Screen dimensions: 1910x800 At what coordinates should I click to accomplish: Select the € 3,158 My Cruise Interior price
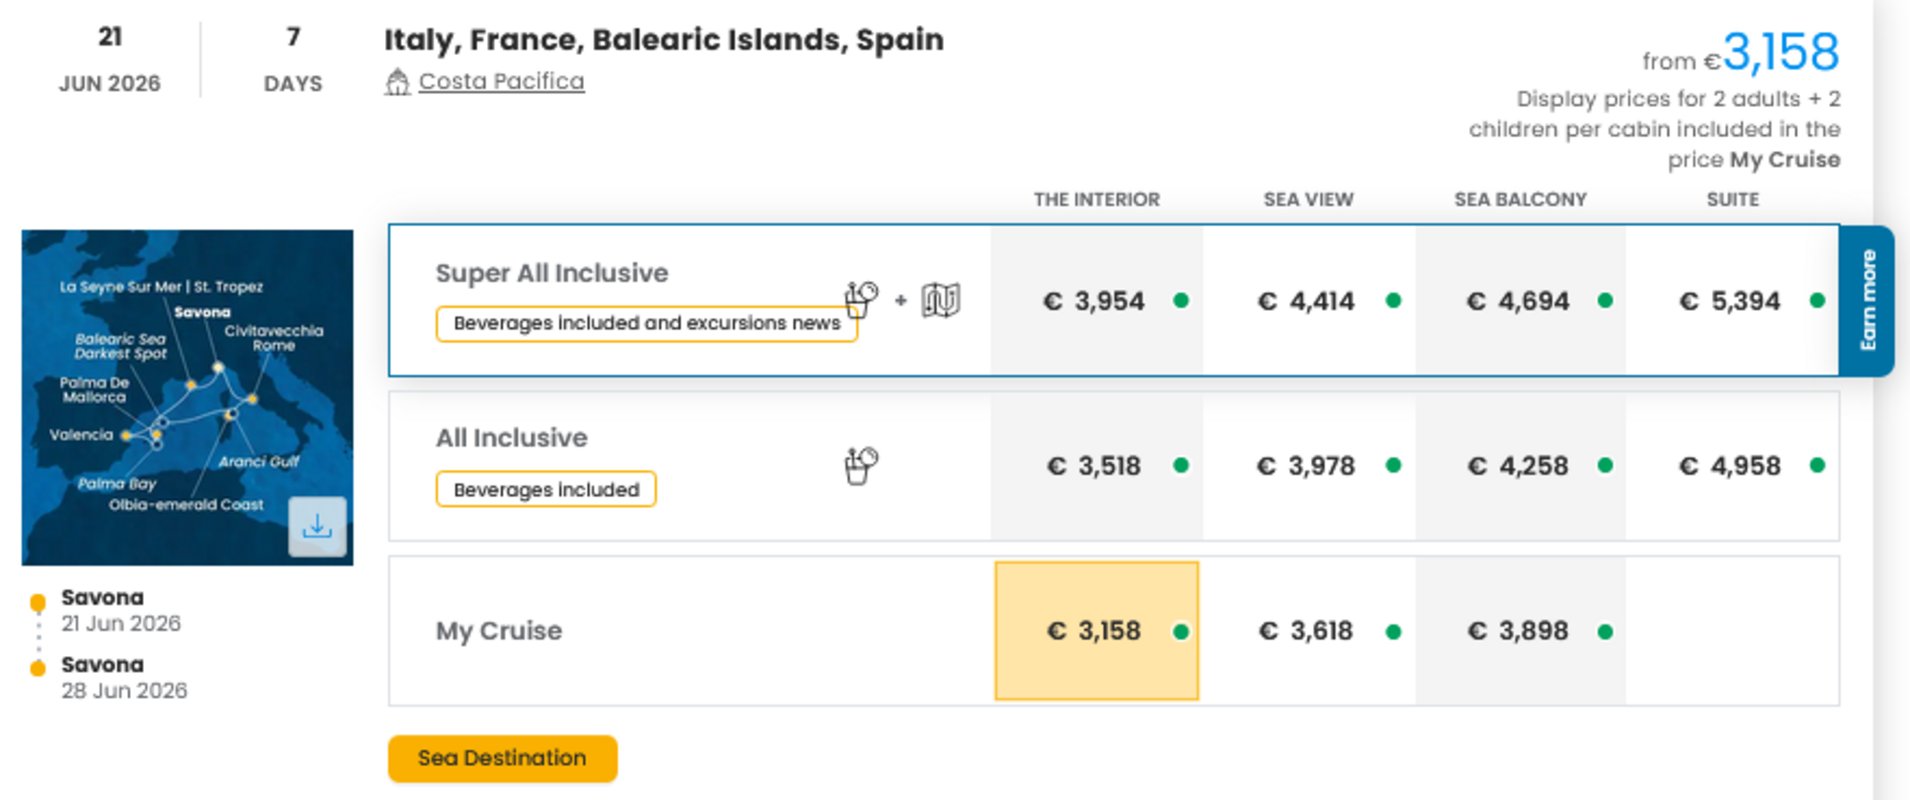tap(1096, 631)
